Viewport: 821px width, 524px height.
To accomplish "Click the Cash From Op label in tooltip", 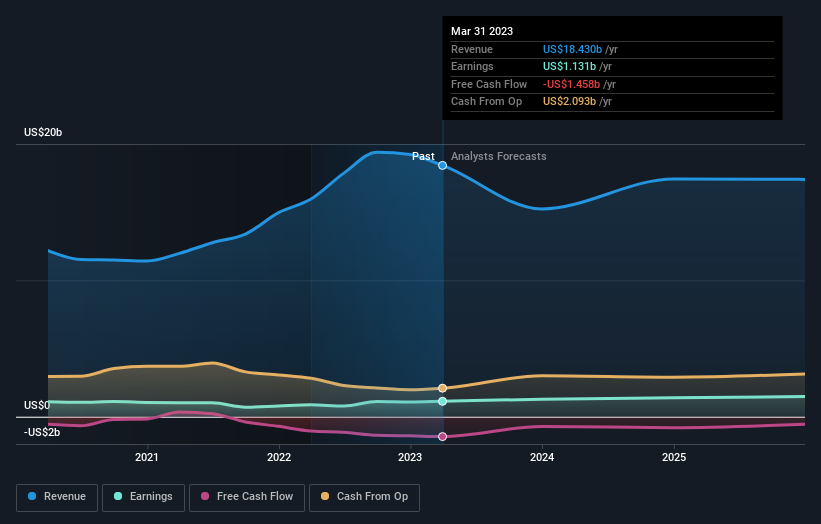I will (x=486, y=102).
